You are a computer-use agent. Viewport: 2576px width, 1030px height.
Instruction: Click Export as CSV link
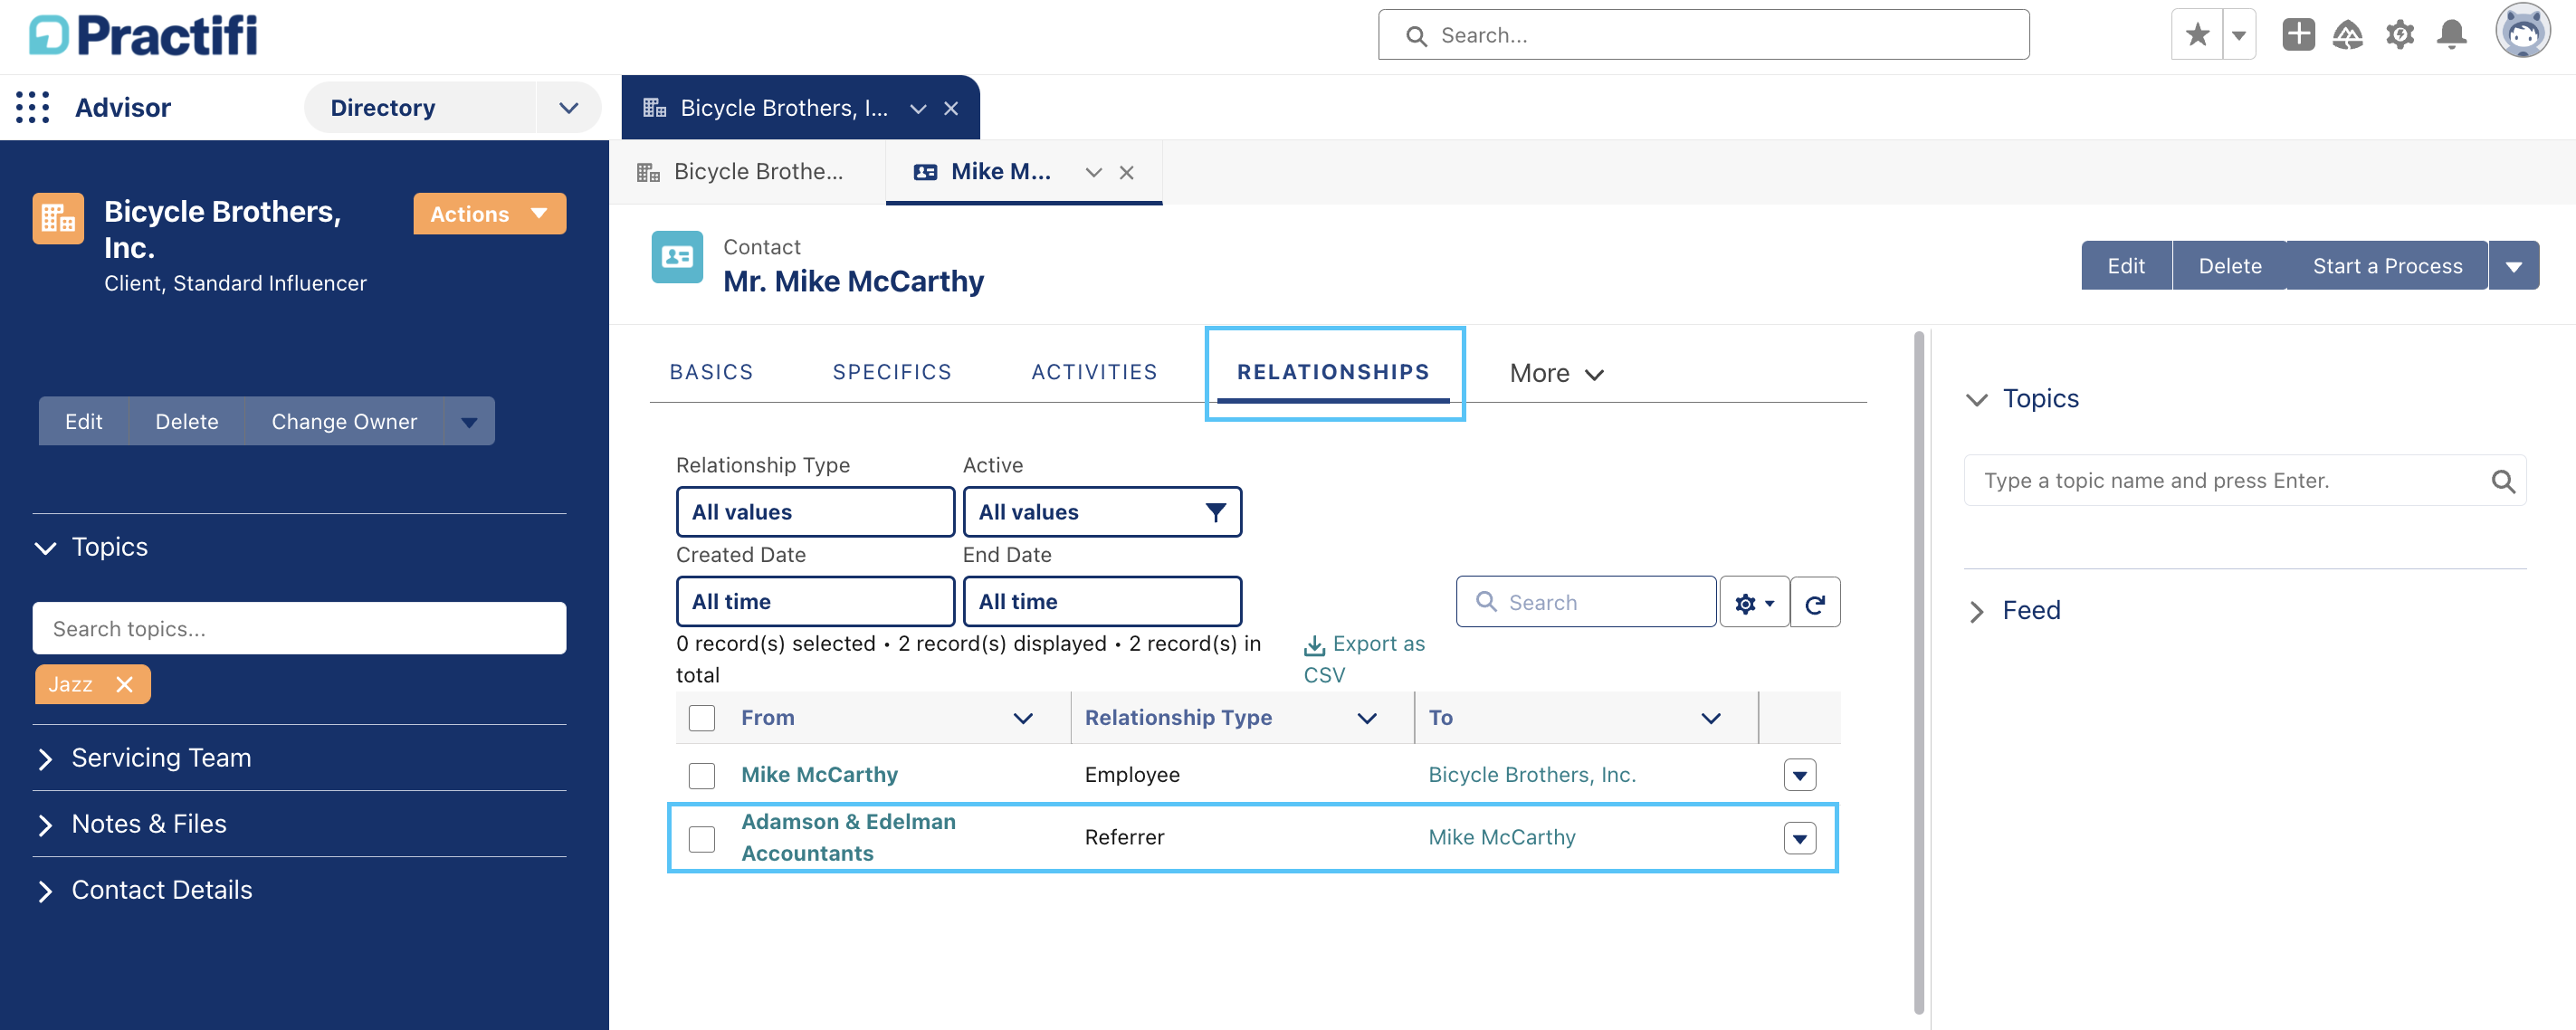click(1364, 659)
